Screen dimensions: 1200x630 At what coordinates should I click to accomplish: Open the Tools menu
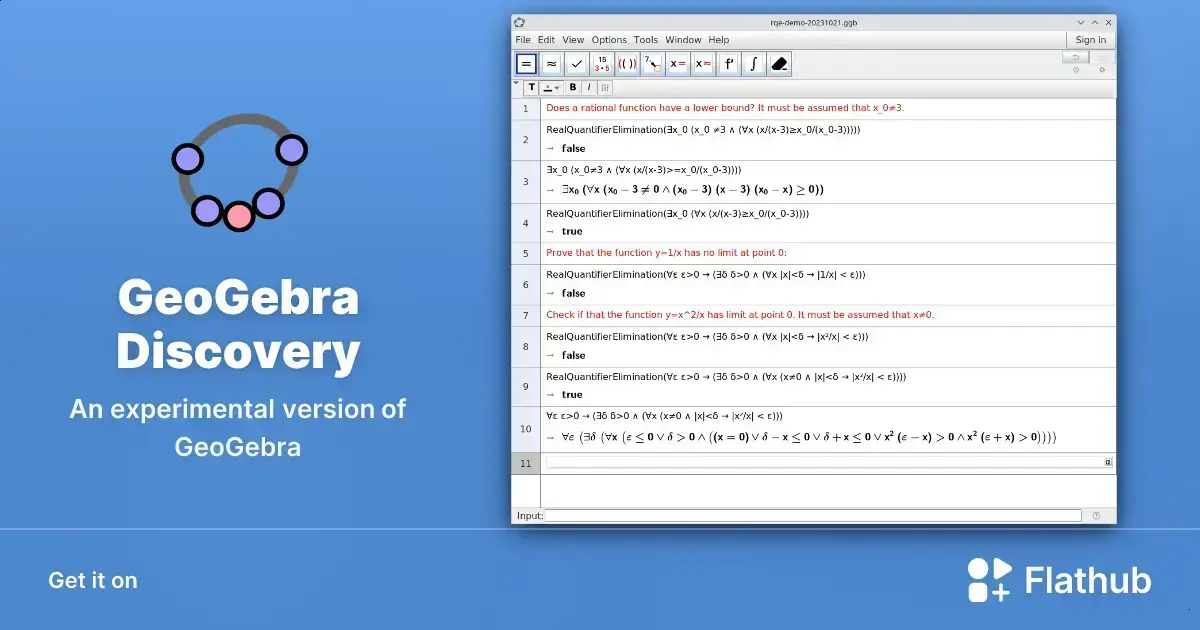[646, 40]
